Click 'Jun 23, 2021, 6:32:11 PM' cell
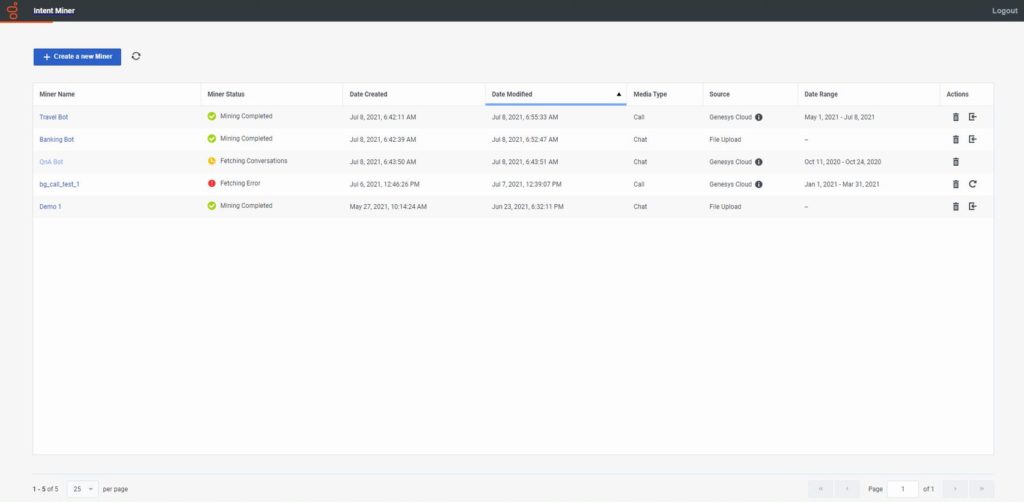 click(x=528, y=206)
